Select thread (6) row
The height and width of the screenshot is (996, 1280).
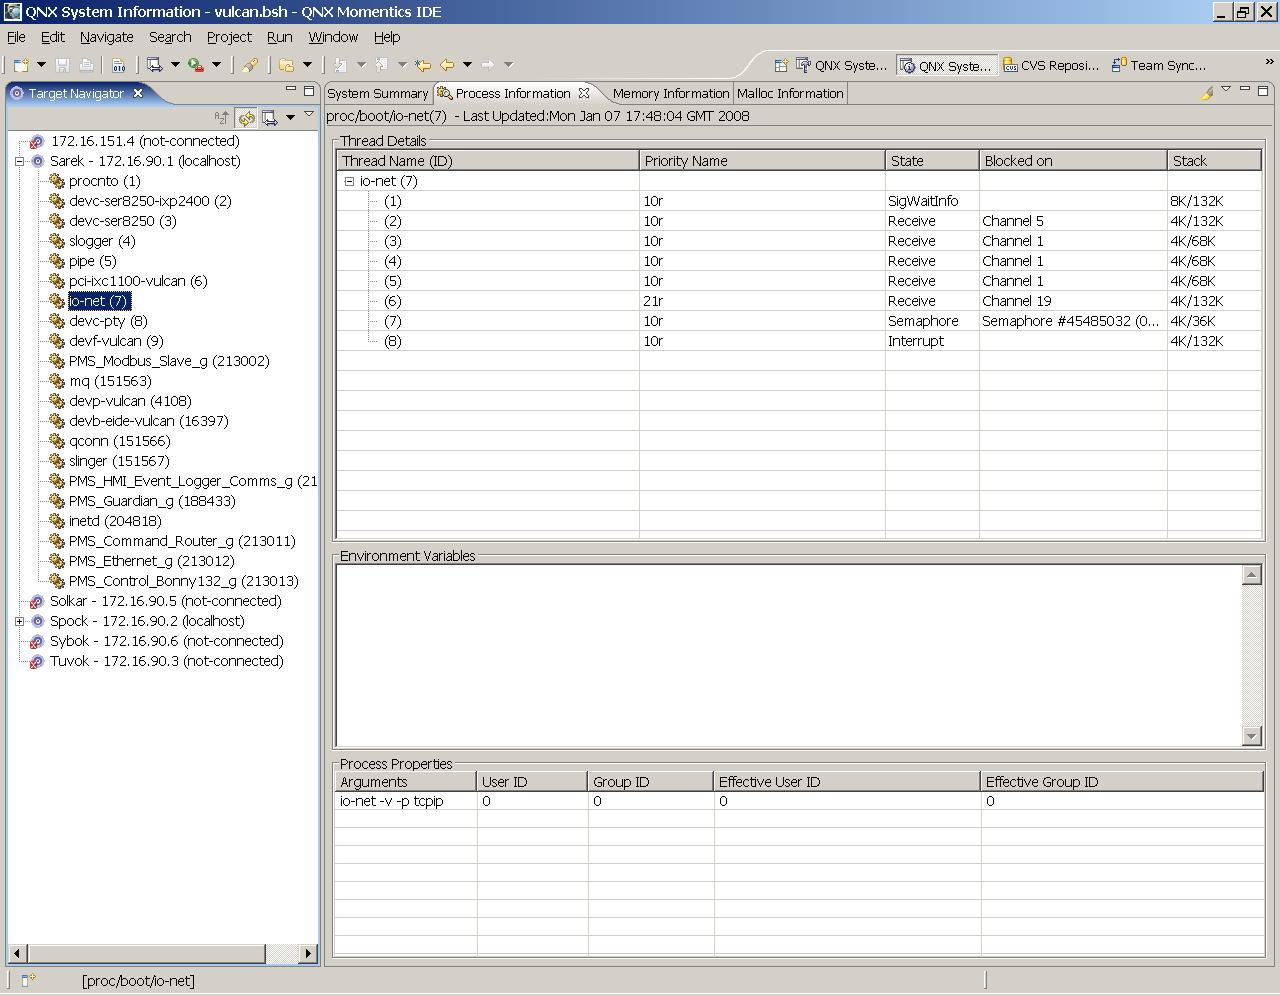coord(799,301)
